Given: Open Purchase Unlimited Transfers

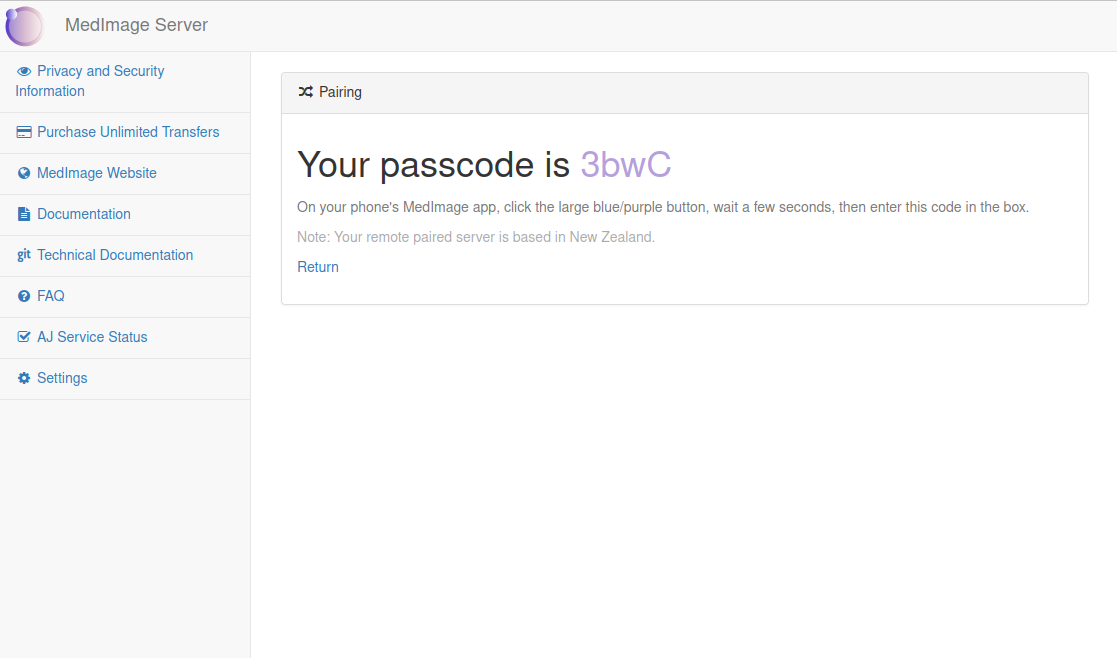Looking at the screenshot, I should pyautogui.click(x=128, y=132).
